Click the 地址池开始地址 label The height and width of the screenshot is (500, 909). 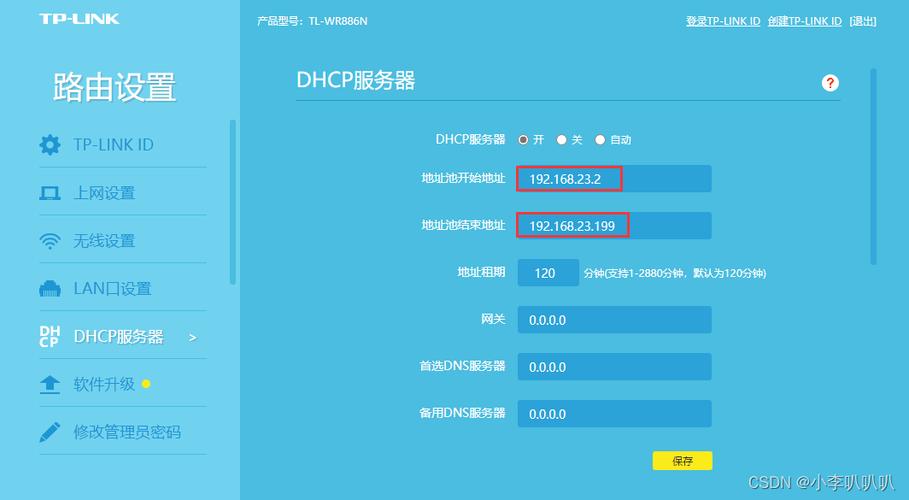click(463, 178)
